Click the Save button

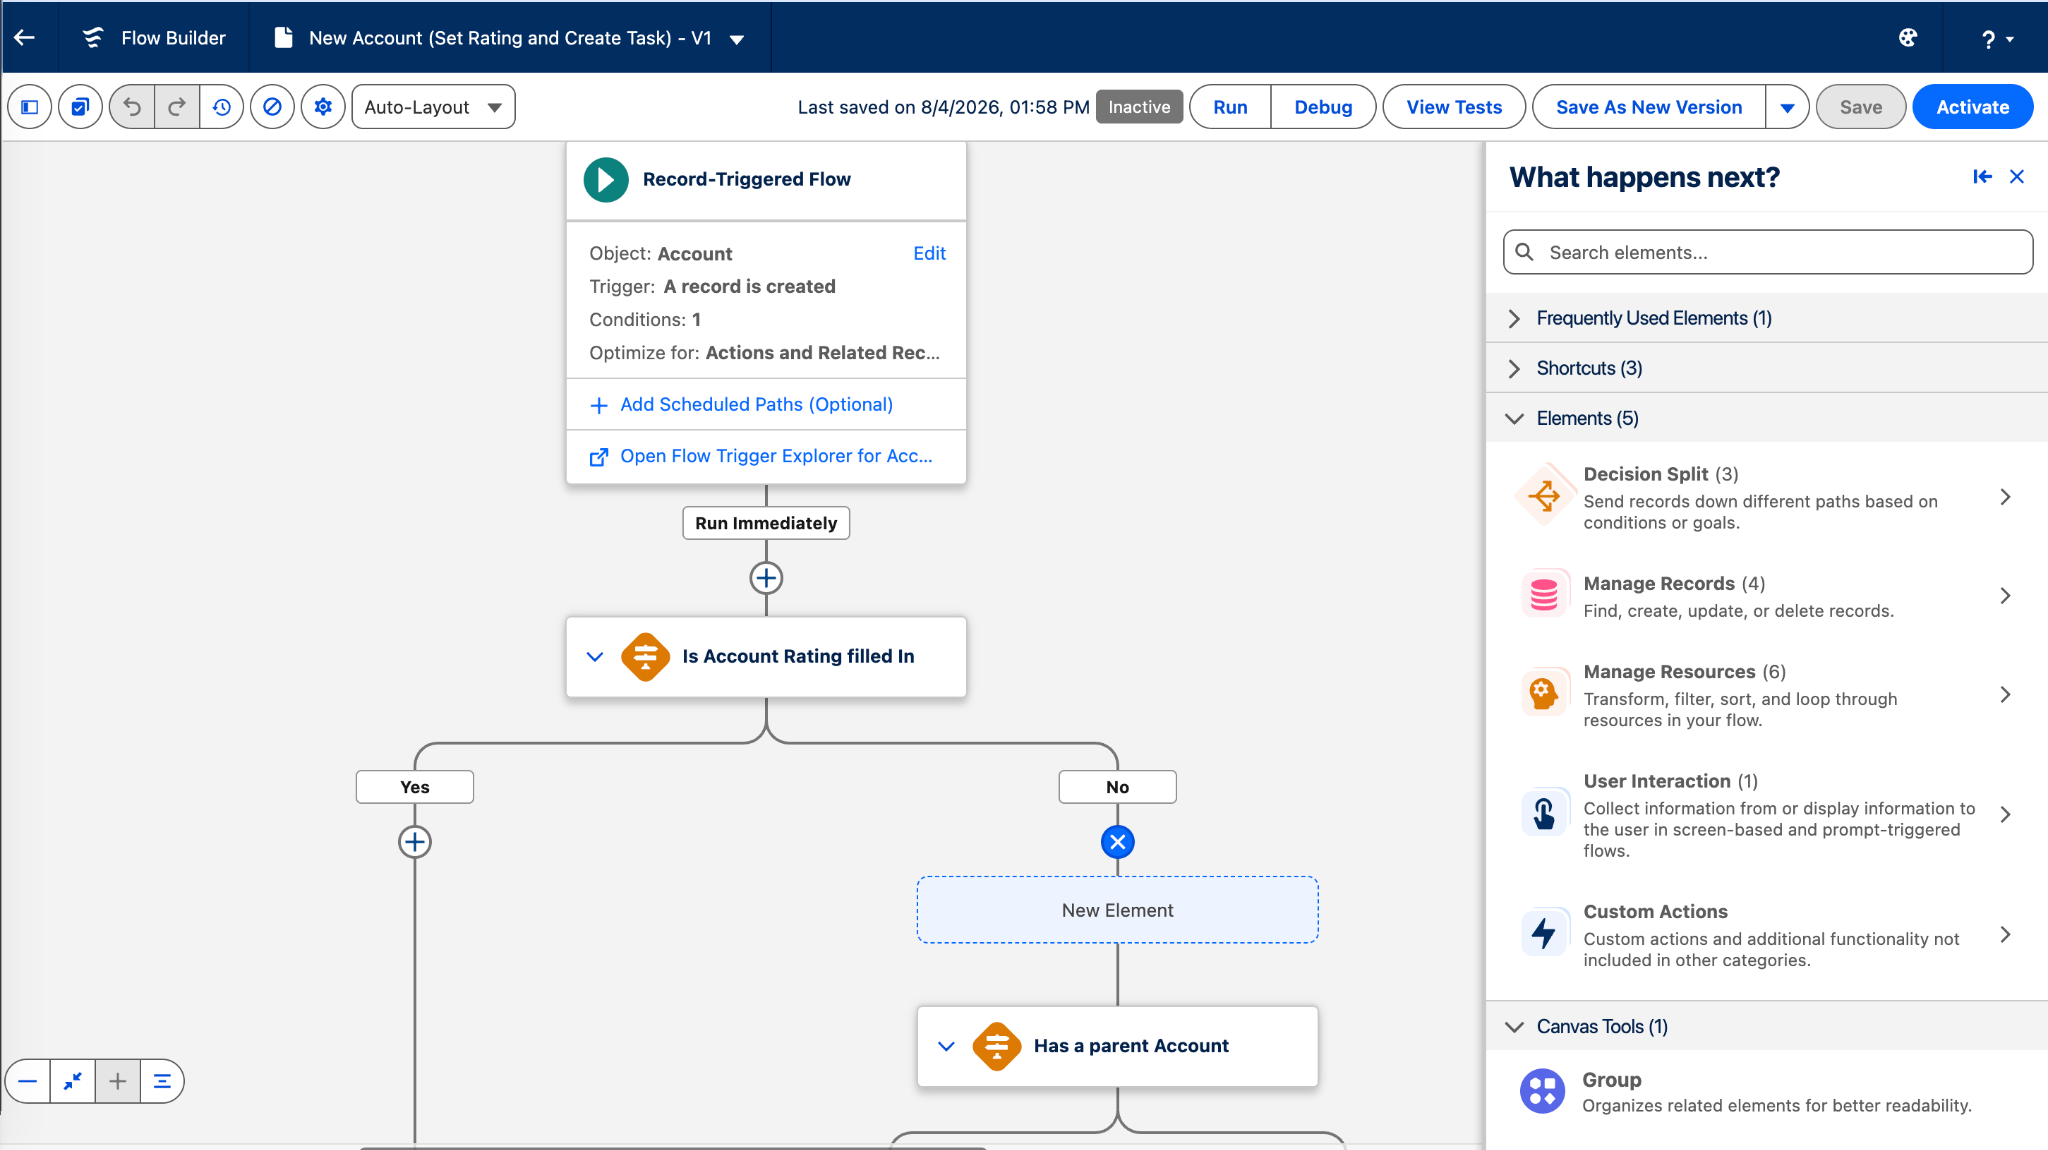(x=1860, y=107)
